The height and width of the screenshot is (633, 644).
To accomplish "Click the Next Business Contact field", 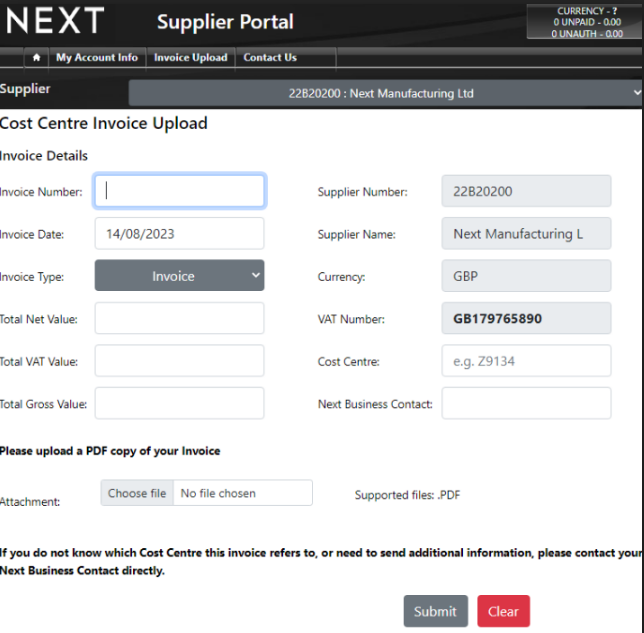I will tap(526, 404).
